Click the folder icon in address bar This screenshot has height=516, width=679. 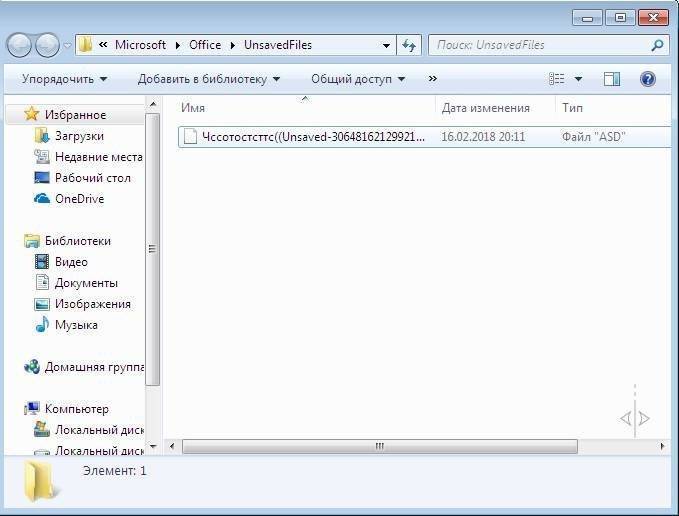[x=85, y=45]
